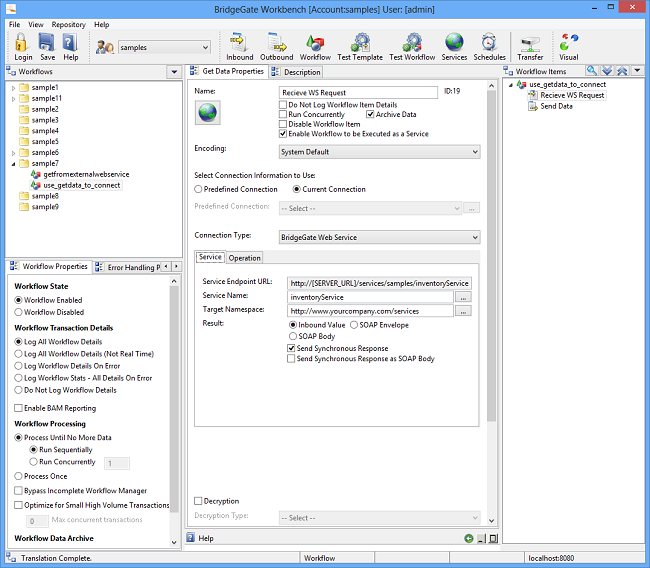
Task: Click the Save toolbar icon
Action: (47, 46)
